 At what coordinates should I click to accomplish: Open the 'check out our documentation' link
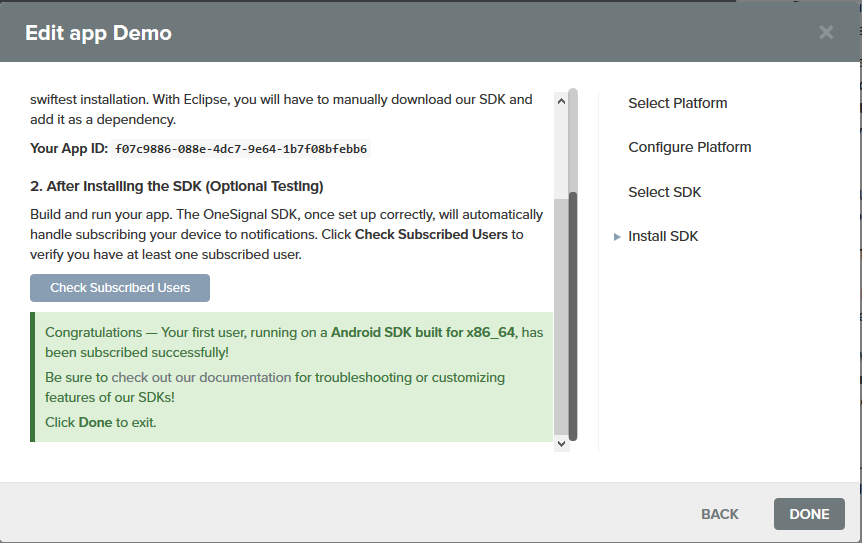pyautogui.click(x=201, y=378)
